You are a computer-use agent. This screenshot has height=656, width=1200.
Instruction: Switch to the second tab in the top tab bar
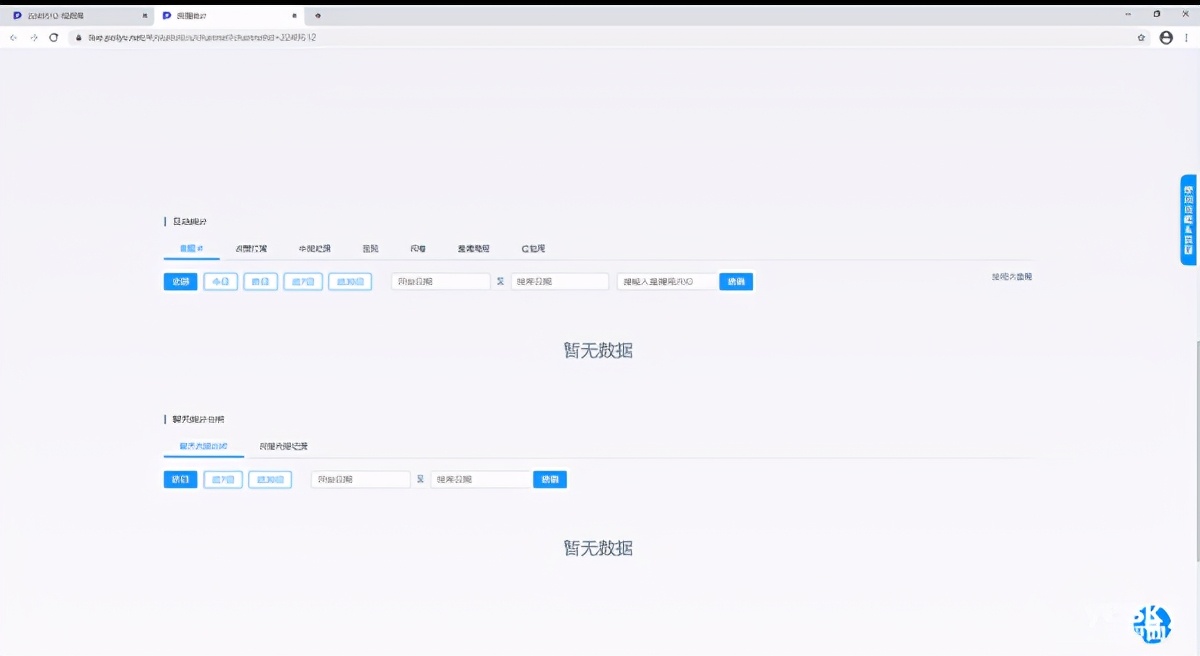pyautogui.click(x=253, y=248)
